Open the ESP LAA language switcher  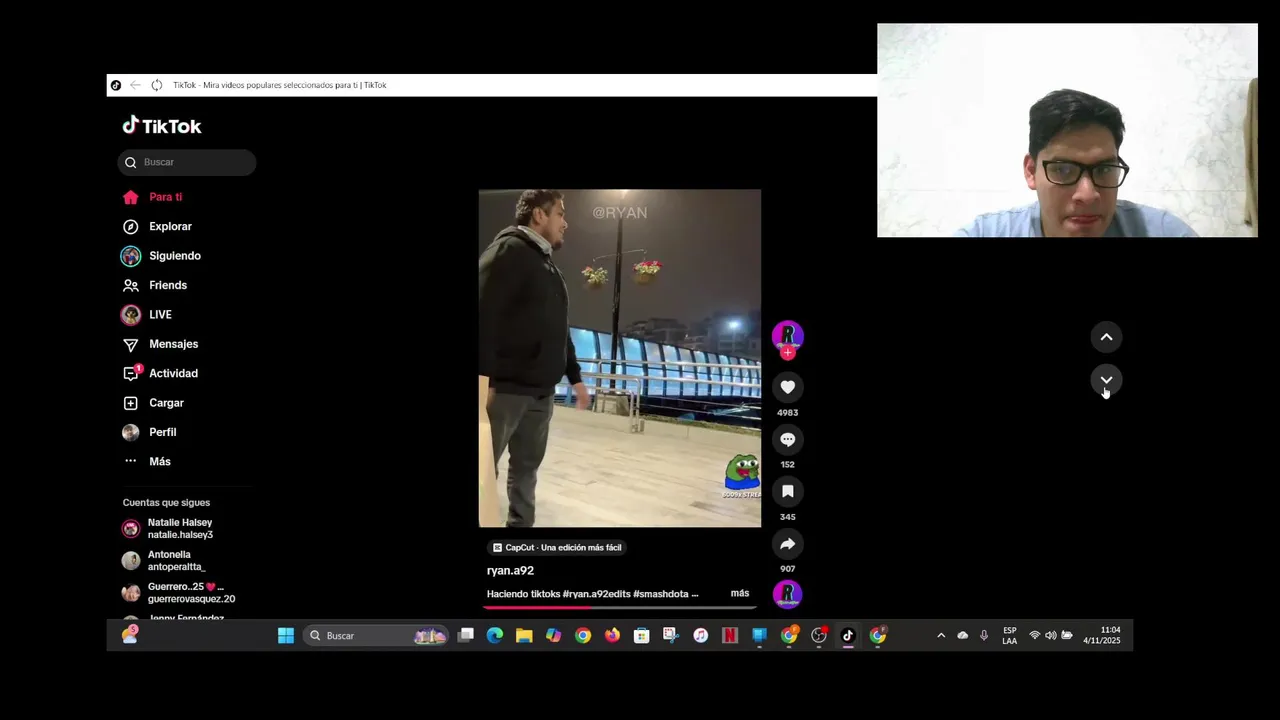(x=1010, y=636)
